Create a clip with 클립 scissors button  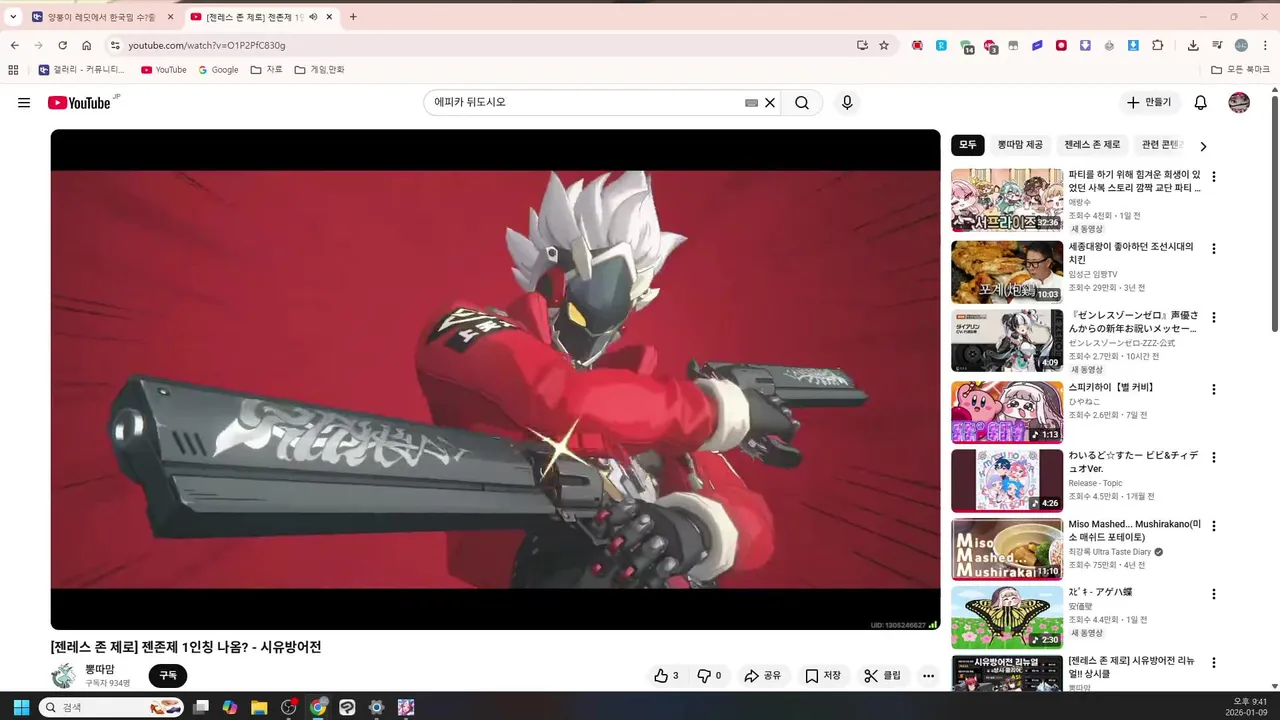pos(883,676)
